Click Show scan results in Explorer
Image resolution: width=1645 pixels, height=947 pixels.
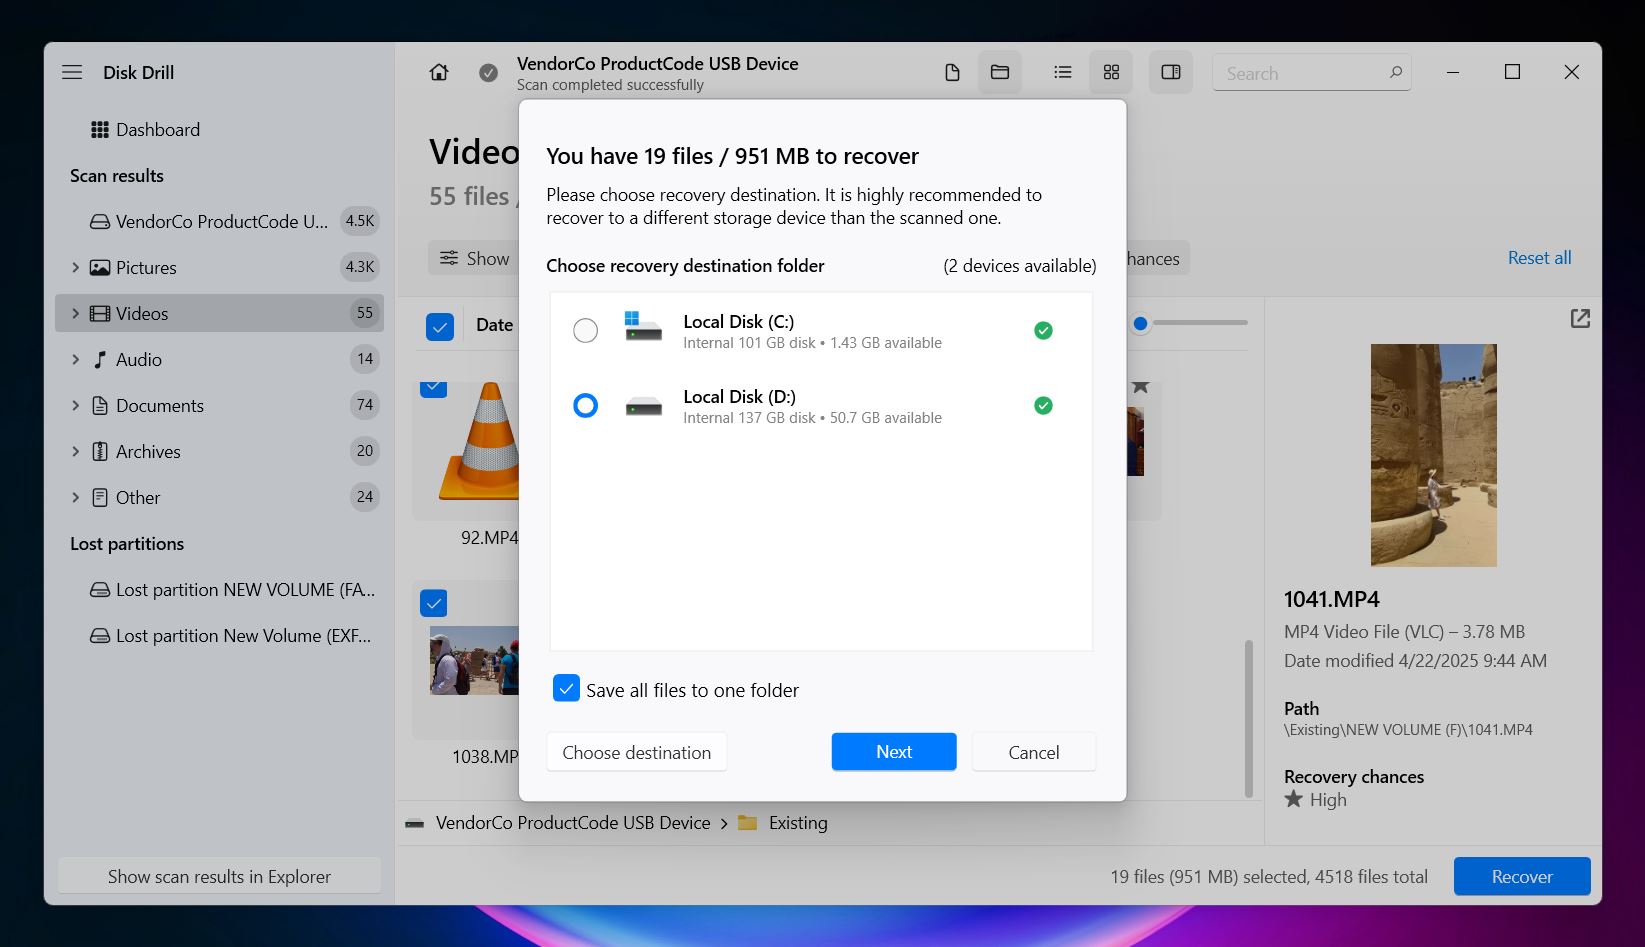pos(219,876)
